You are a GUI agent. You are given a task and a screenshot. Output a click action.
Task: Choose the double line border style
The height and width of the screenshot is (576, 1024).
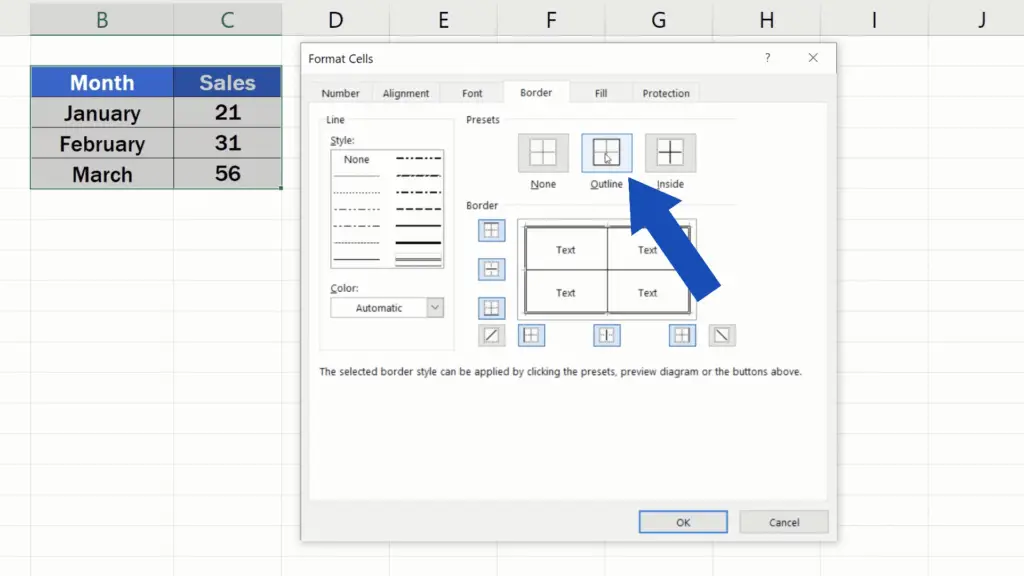point(418,260)
